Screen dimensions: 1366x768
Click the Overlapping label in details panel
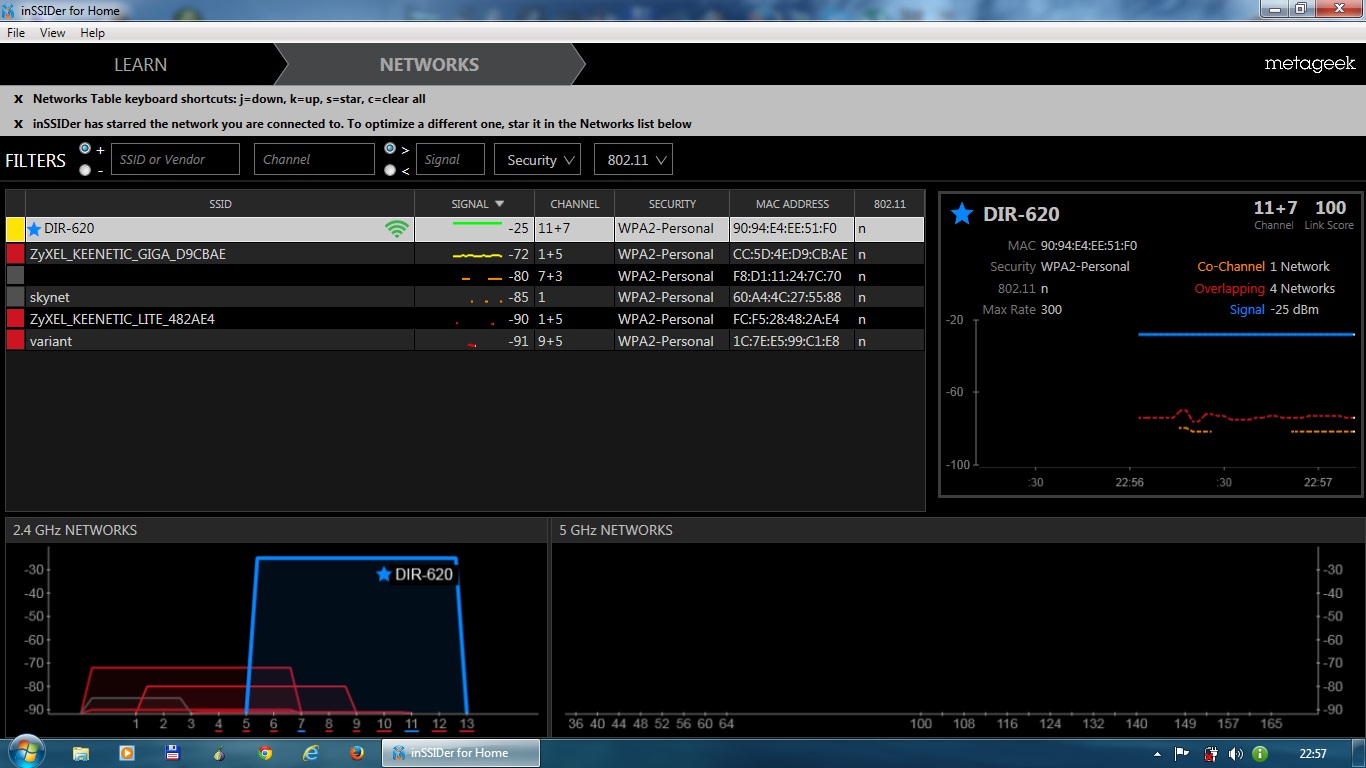pos(1230,289)
